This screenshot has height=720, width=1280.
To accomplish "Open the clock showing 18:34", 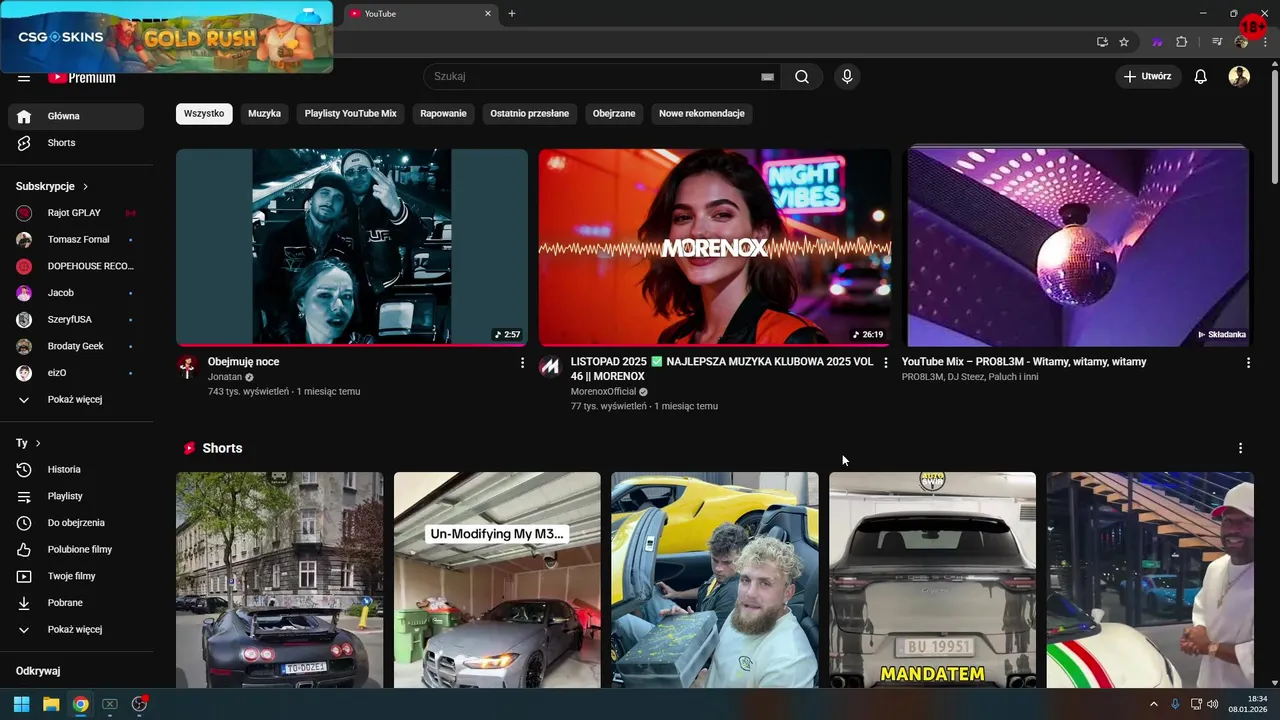I will [x=1249, y=704].
